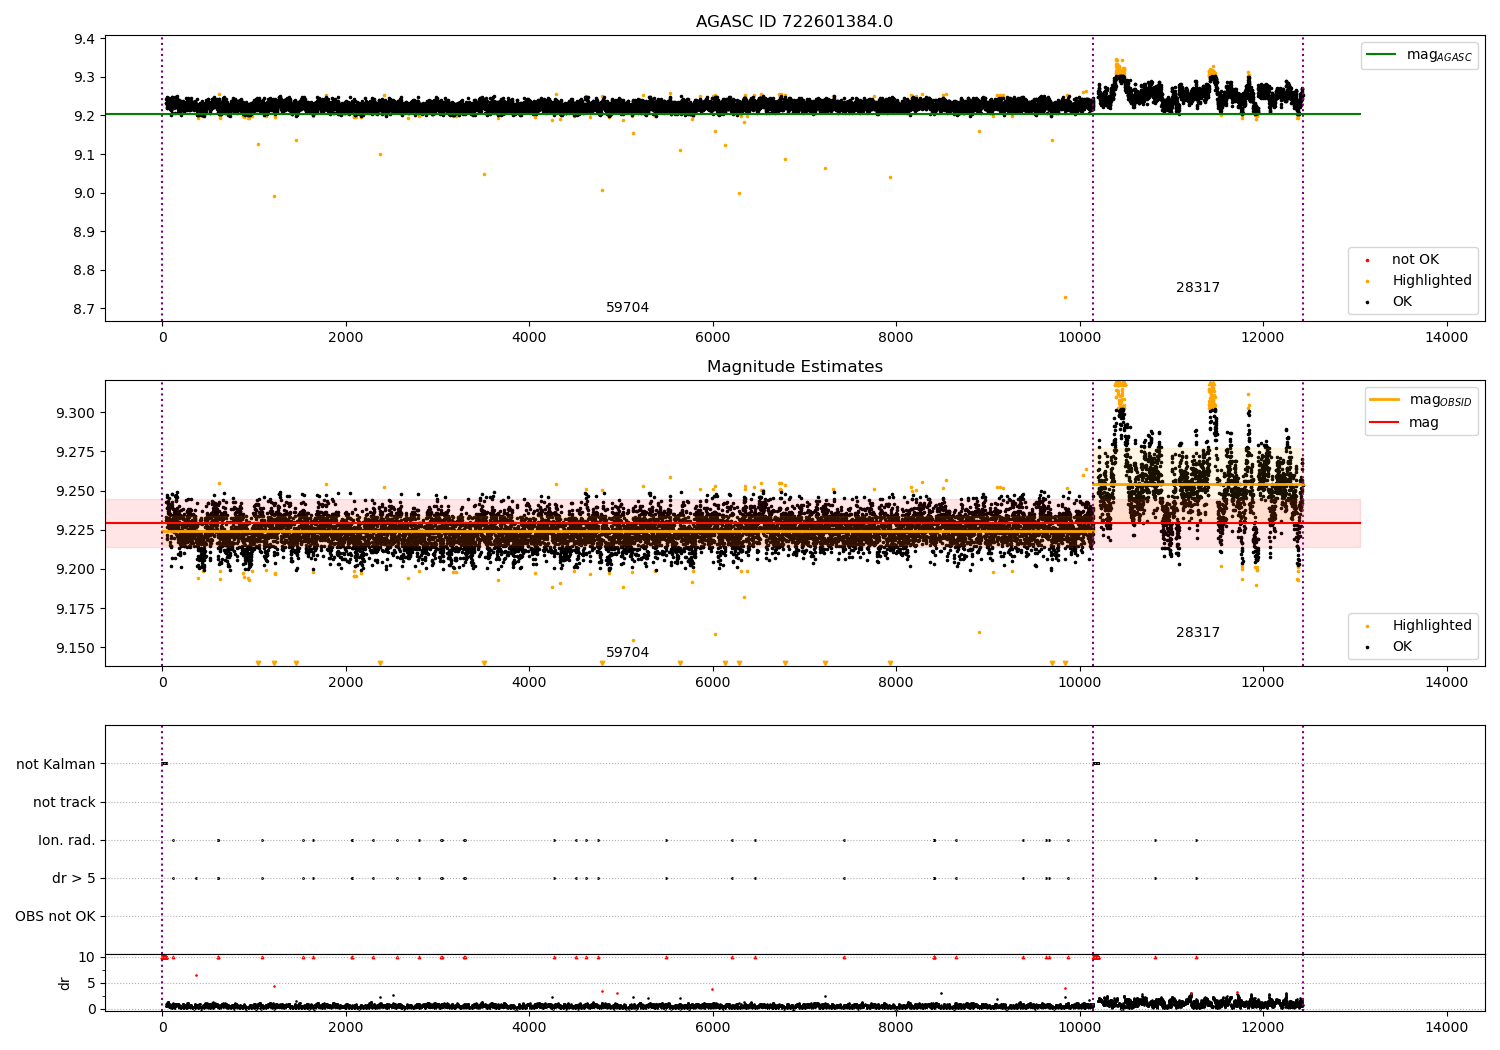Click obsid label '28317' in Magnitude Estimates plot

[x=1197, y=633]
